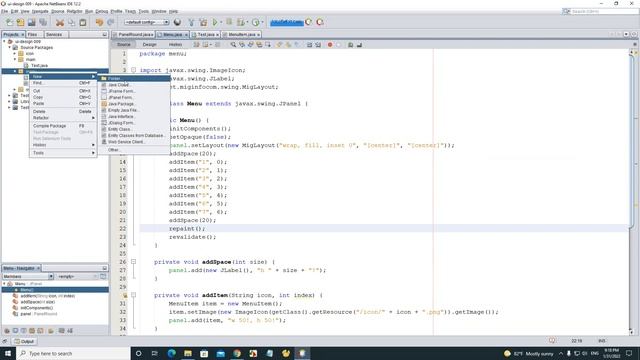Click Compile Package in context menu
This screenshot has height=360, width=640.
63,126
